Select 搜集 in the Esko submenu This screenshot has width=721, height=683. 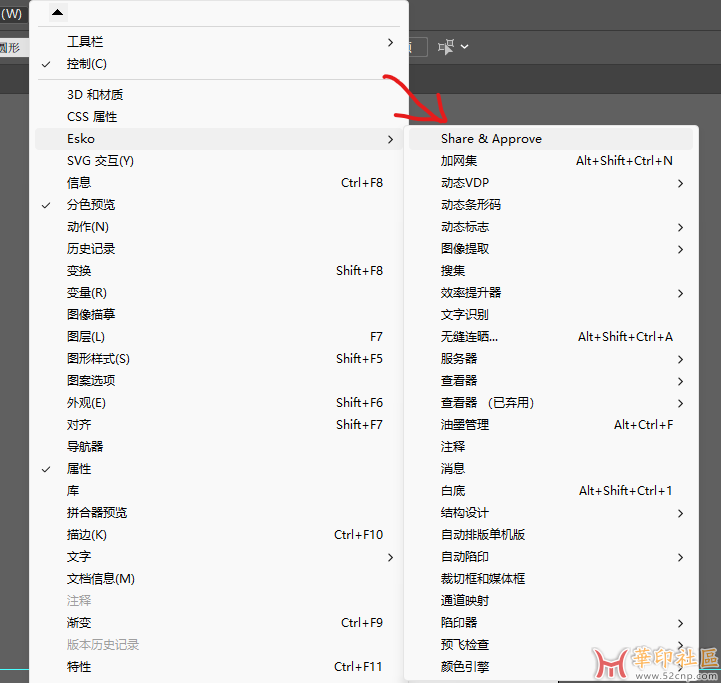pyautogui.click(x=551, y=270)
